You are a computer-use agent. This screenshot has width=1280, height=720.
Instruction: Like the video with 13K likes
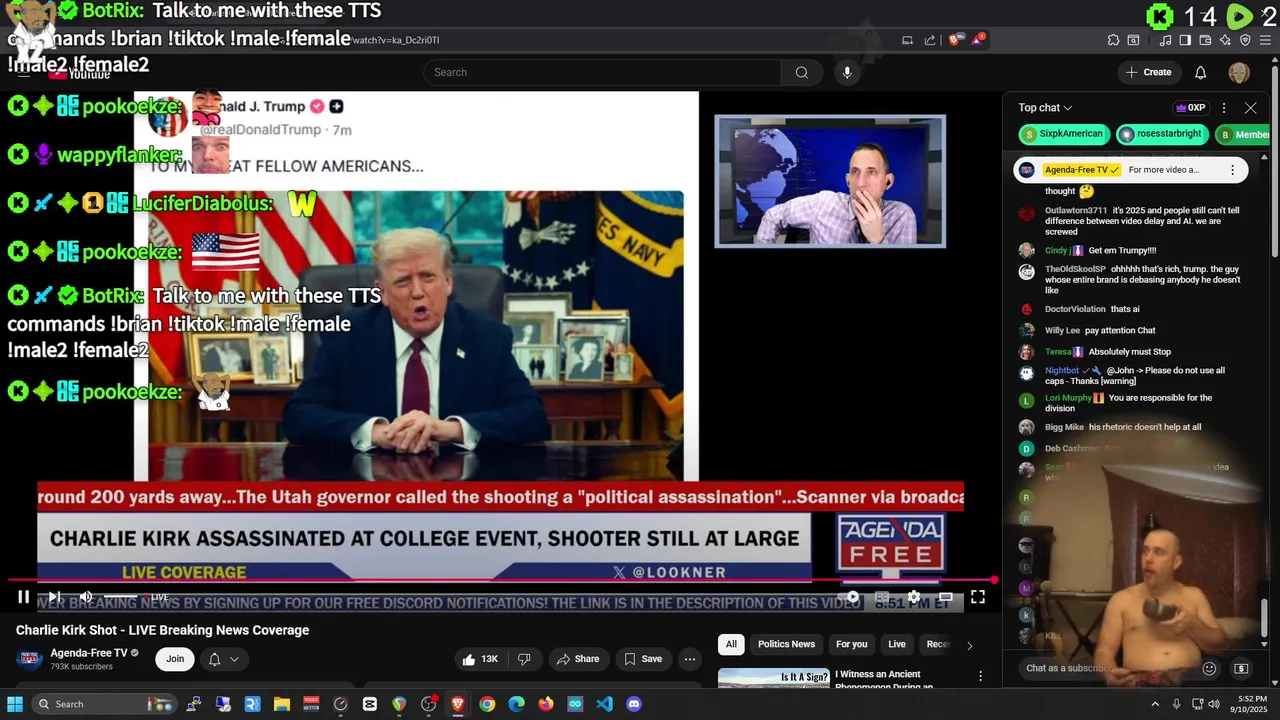click(x=480, y=659)
